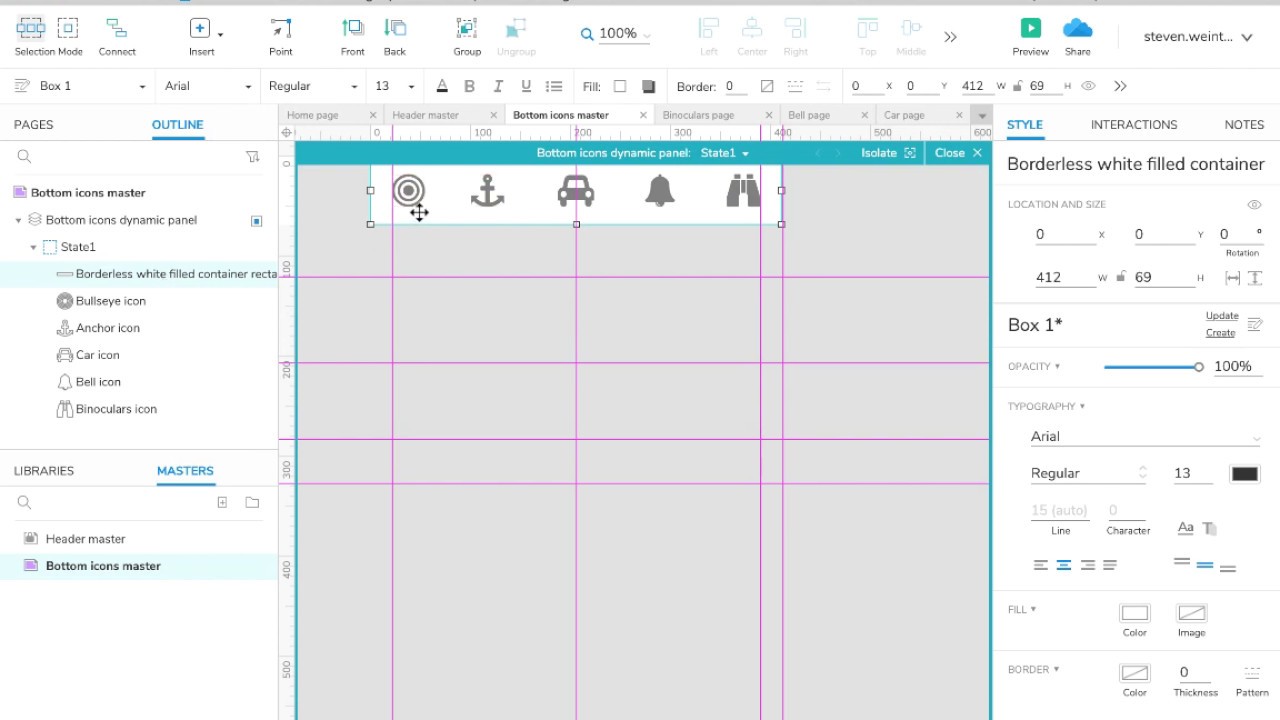Collapse Bottom icons dynamic panel tree

tap(18, 220)
